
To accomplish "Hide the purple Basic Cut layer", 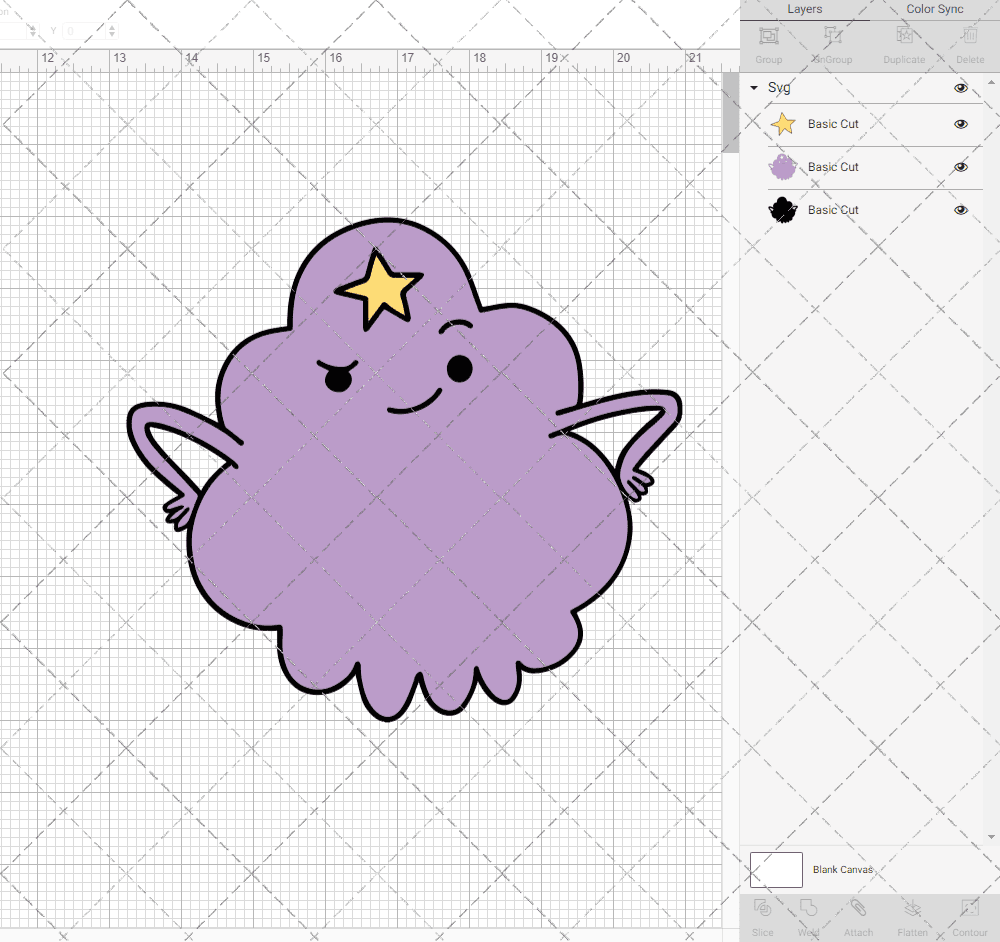I will click(x=960, y=167).
